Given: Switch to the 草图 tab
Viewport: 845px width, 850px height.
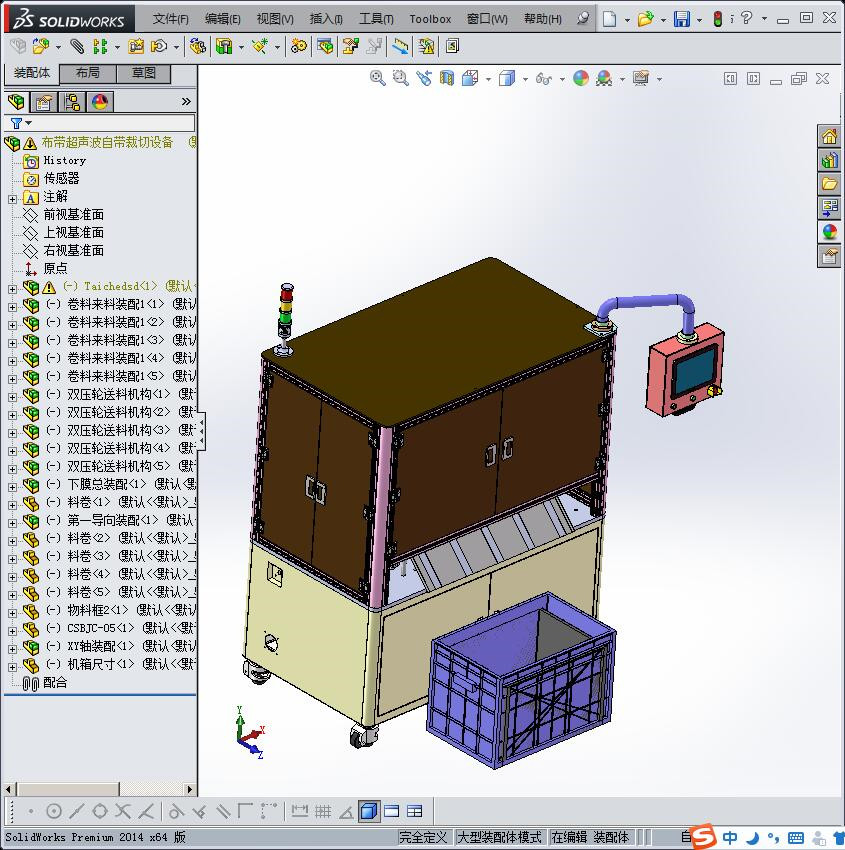Looking at the screenshot, I should 144,73.
